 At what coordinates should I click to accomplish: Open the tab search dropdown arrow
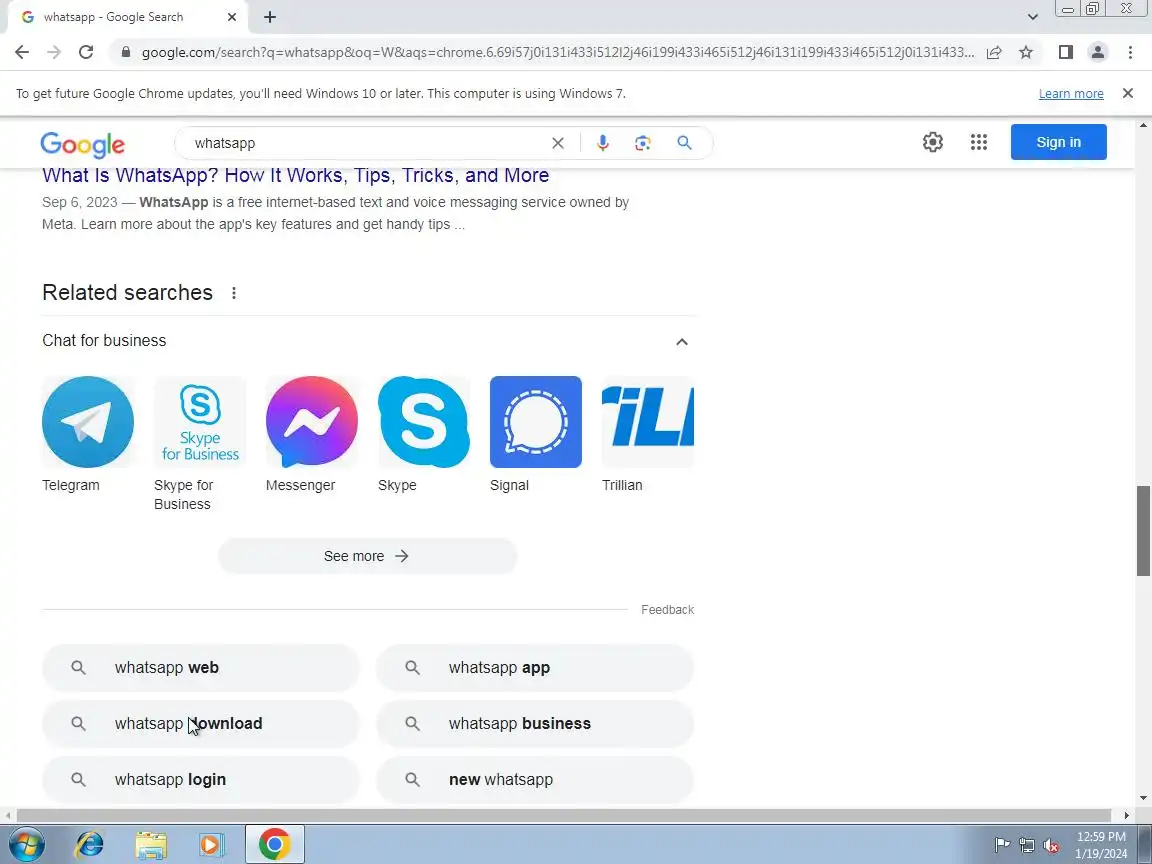click(x=1032, y=17)
